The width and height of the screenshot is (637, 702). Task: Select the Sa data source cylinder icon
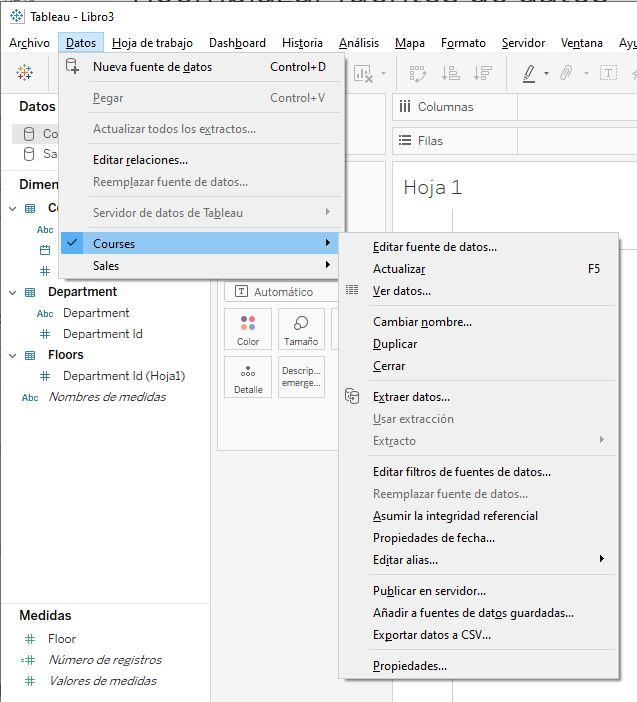pos(29,154)
